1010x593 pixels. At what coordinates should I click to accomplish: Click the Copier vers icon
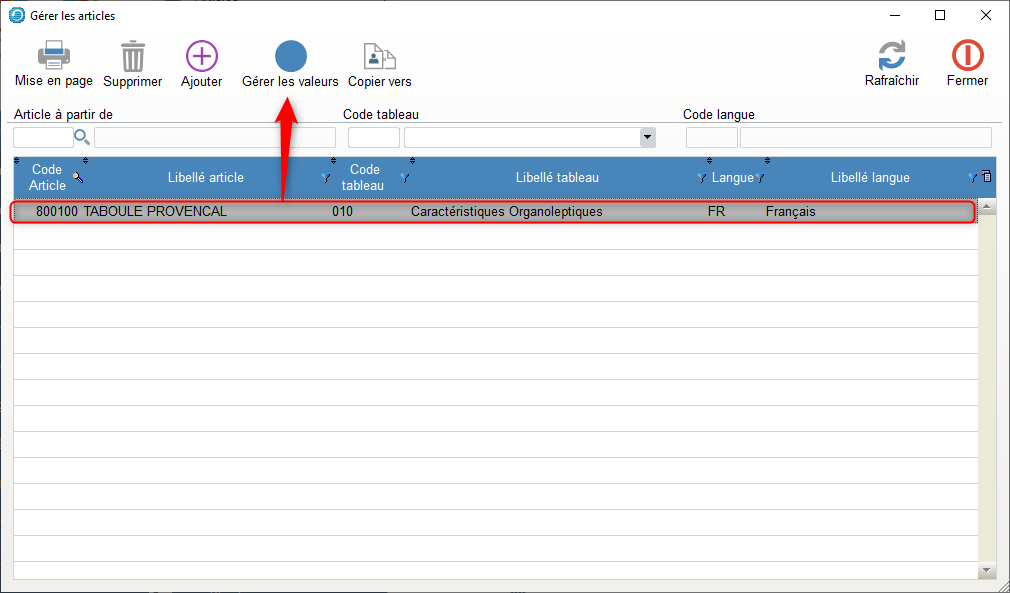tap(379, 57)
